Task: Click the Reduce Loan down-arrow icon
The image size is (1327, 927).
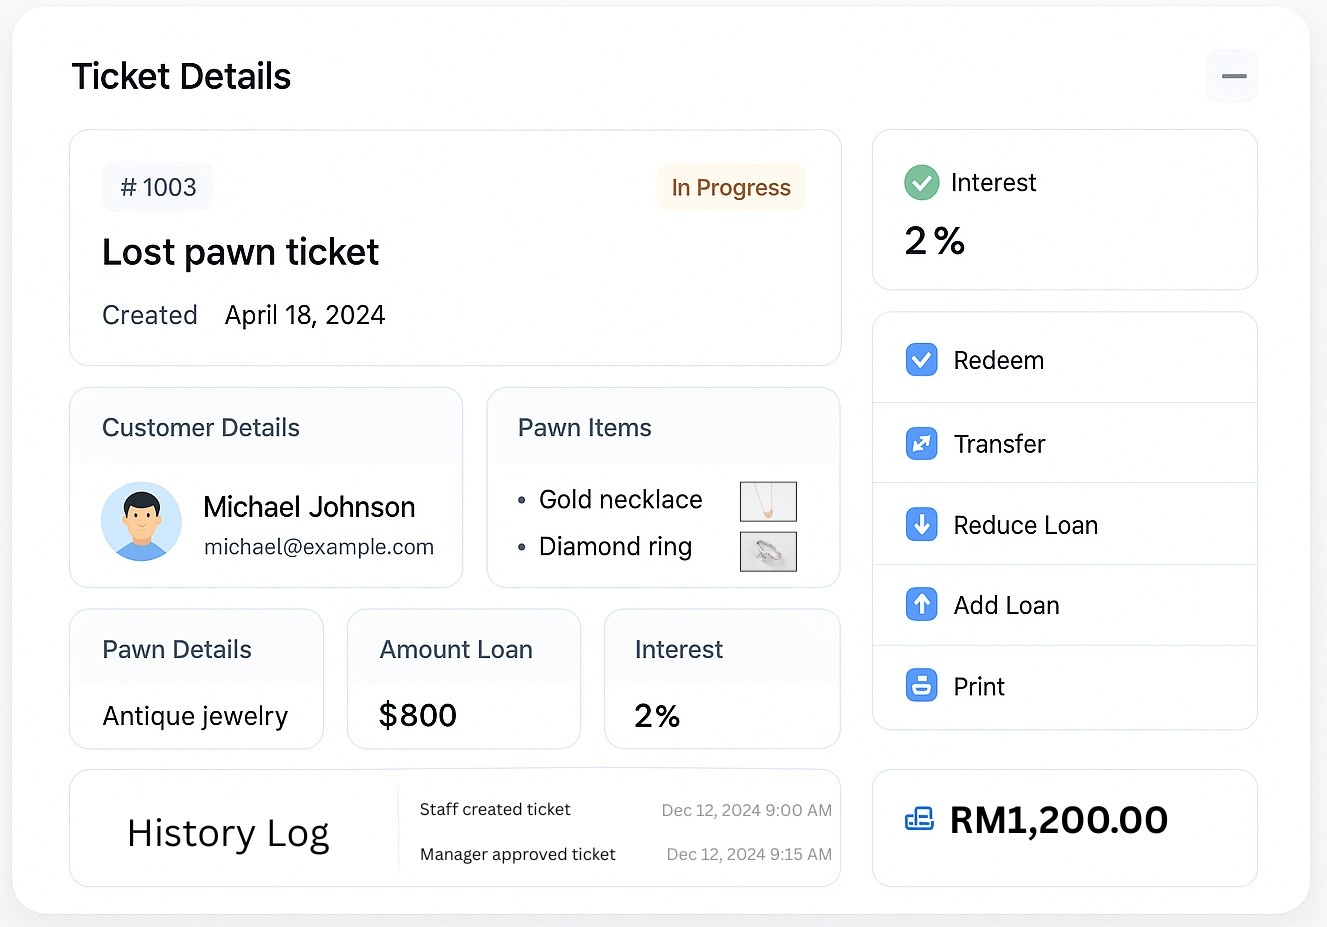Action: (921, 524)
